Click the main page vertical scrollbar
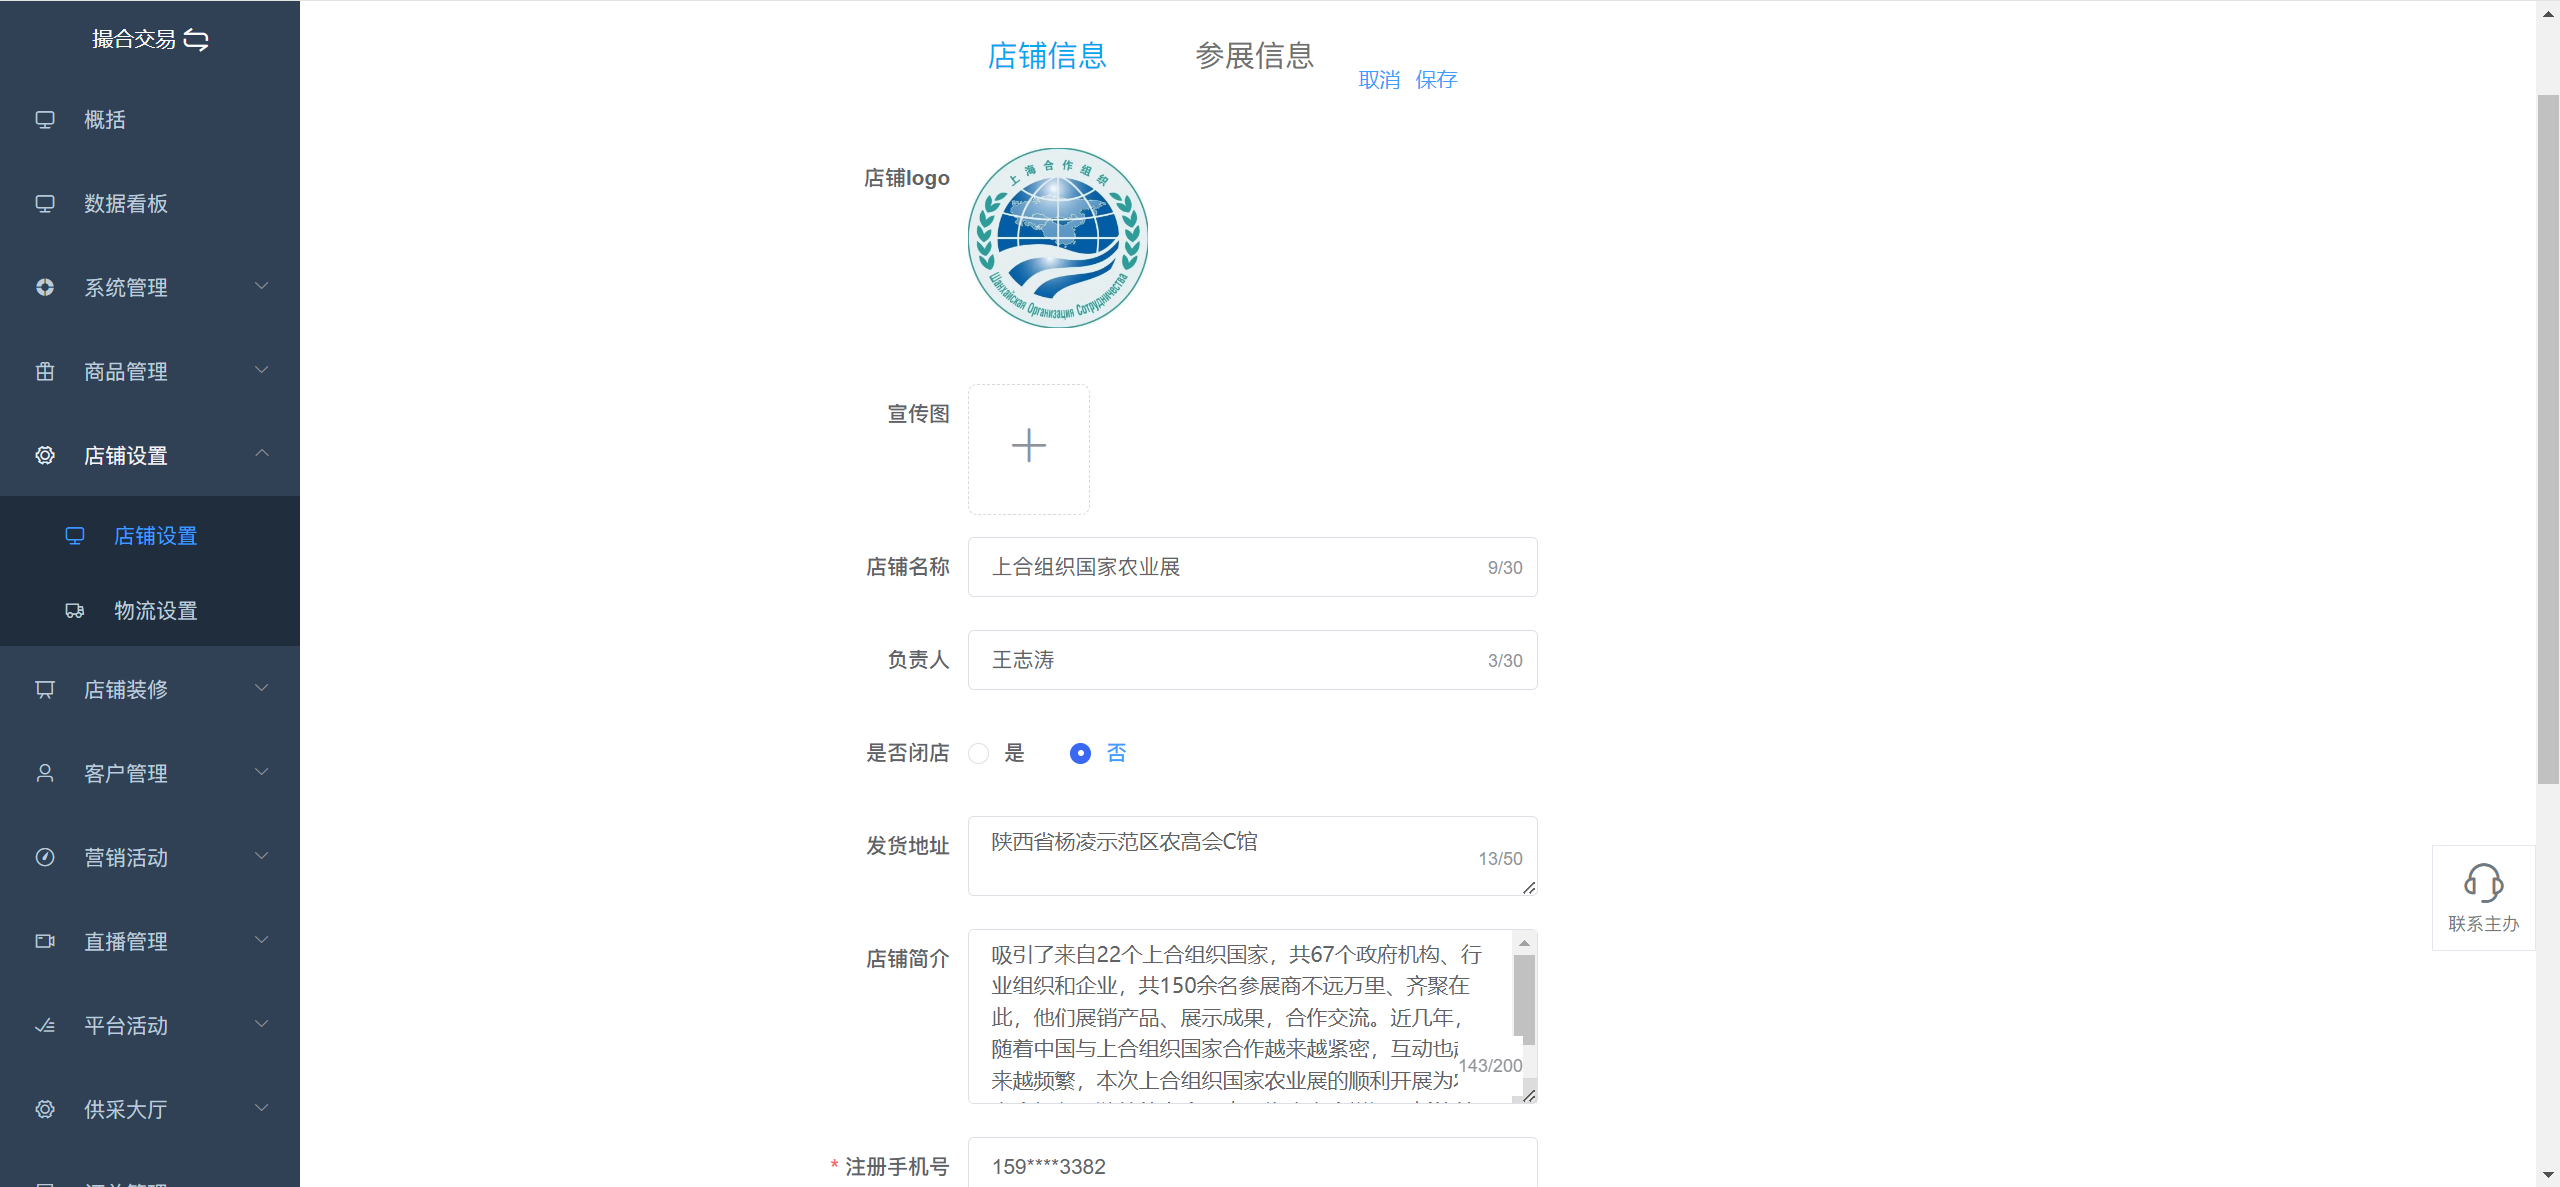The height and width of the screenshot is (1187, 2560). point(2548,440)
